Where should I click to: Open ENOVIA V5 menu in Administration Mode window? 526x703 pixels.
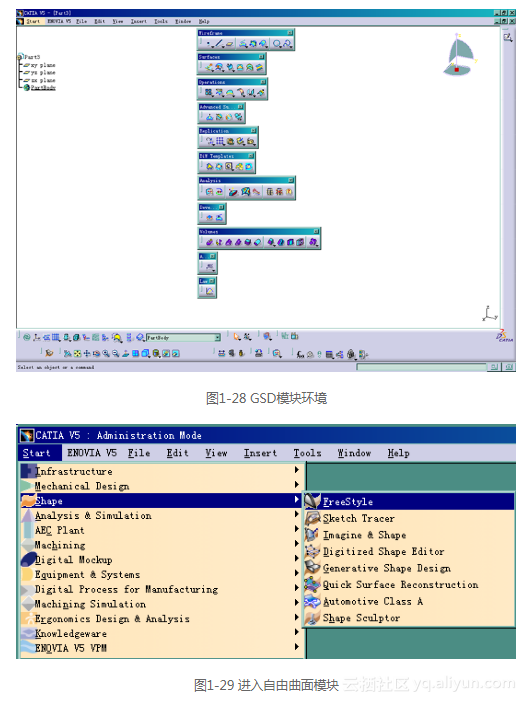click(92, 453)
